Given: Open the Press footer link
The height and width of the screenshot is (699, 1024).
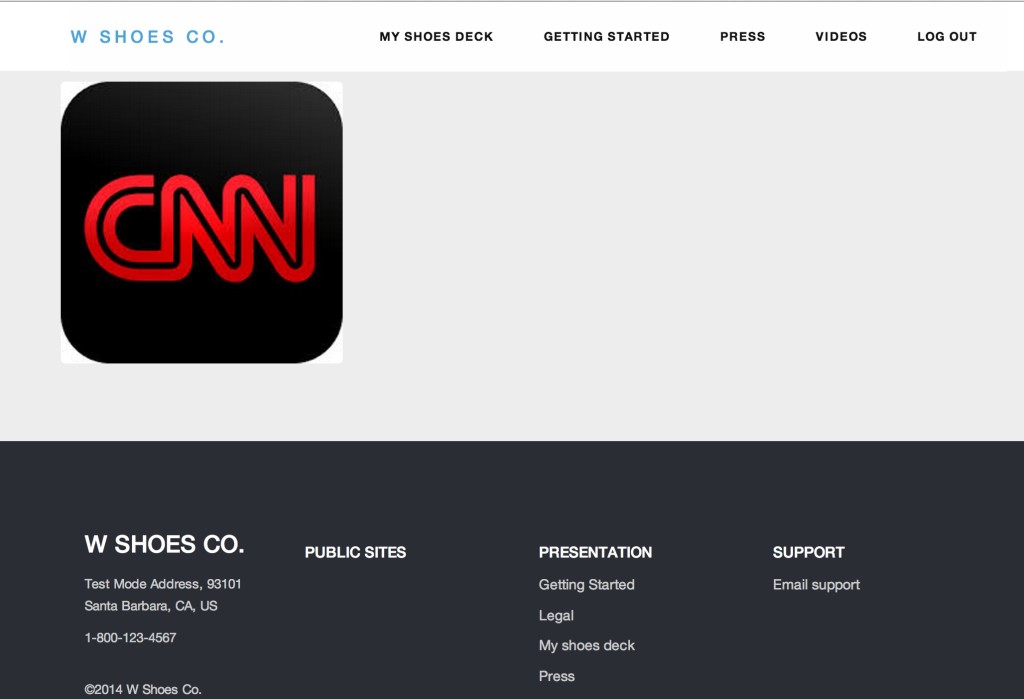Looking at the screenshot, I should click(556, 676).
